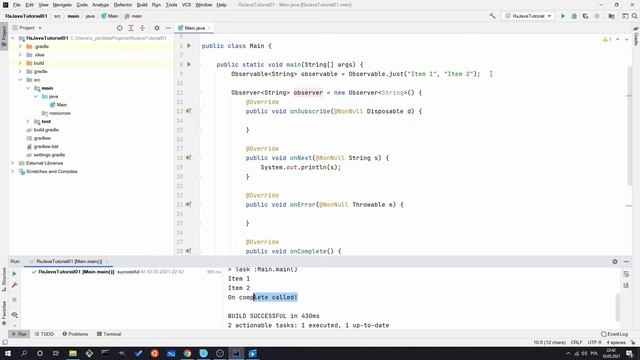Open the Run tool window button
This screenshot has height=360, width=640.
[19, 334]
